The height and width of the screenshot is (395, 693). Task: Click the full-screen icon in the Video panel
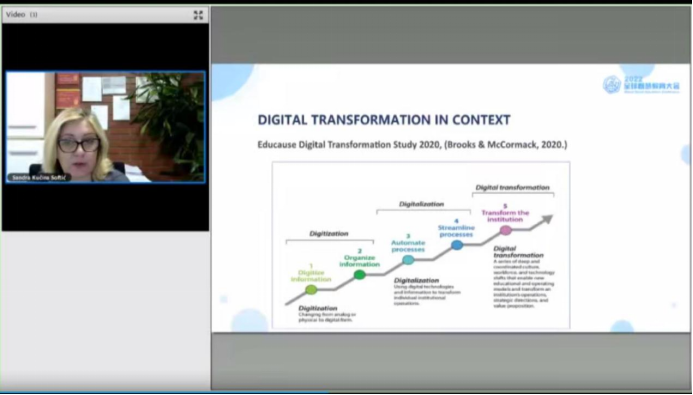coord(198,15)
